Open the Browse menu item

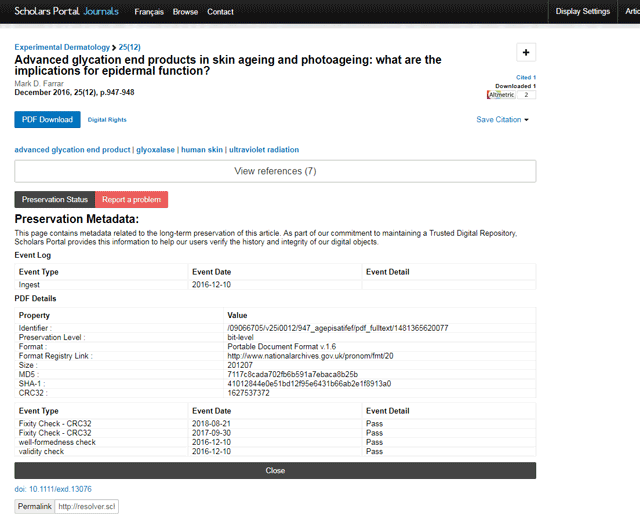pos(185,12)
